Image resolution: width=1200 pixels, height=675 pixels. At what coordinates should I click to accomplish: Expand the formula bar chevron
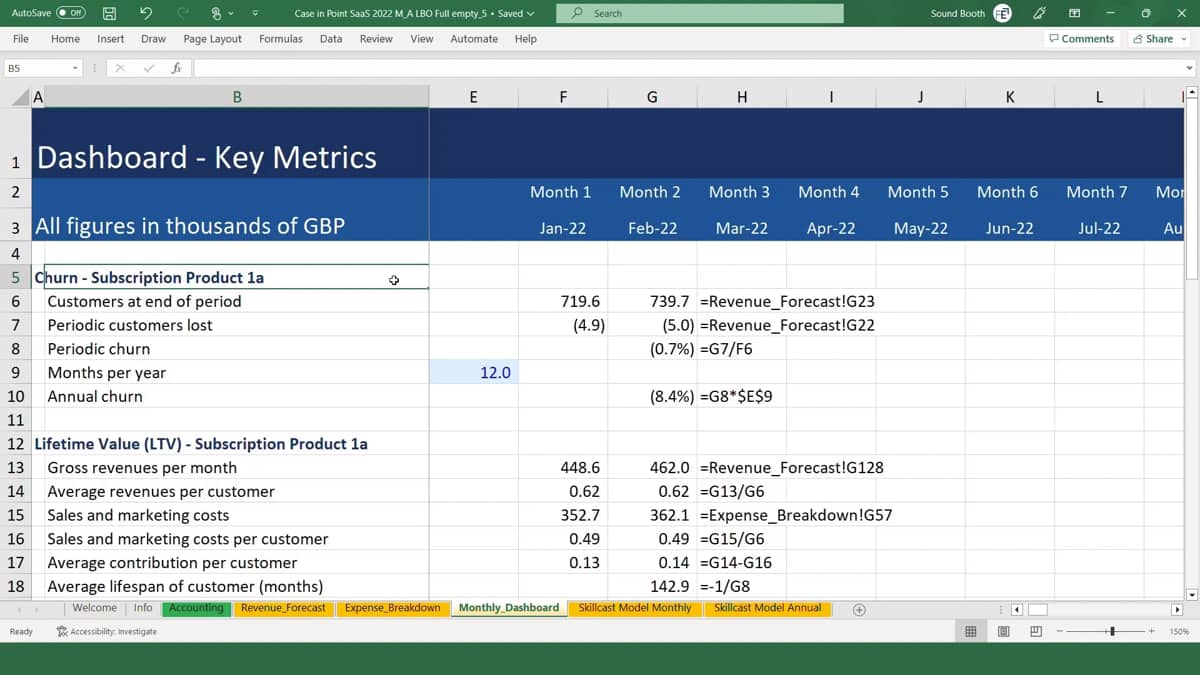pos(1189,68)
